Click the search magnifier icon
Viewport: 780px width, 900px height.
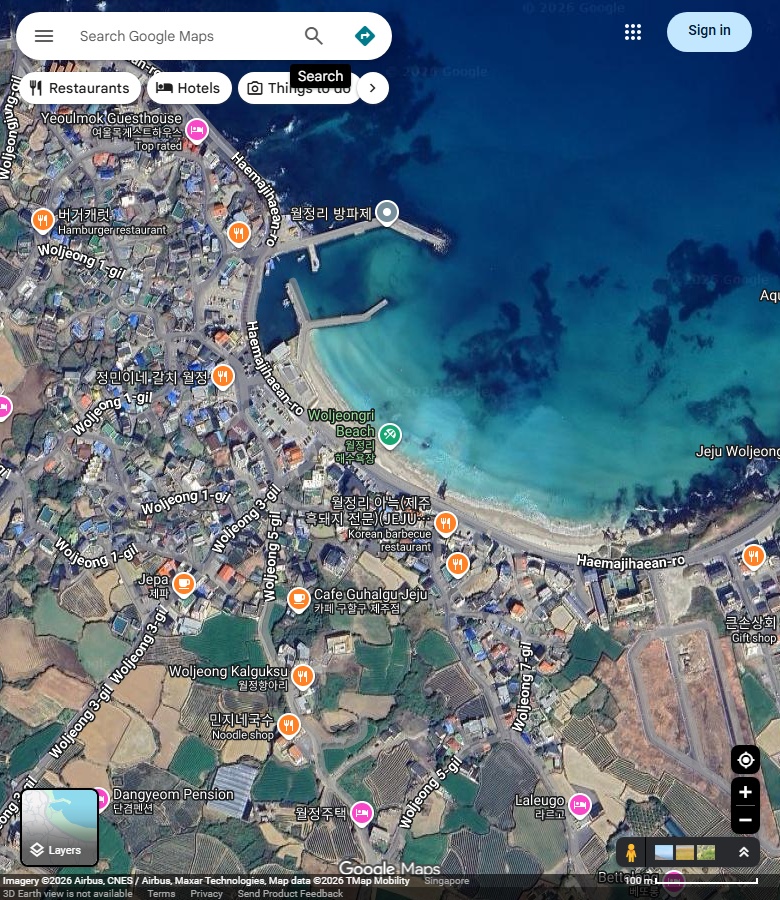coord(313,36)
